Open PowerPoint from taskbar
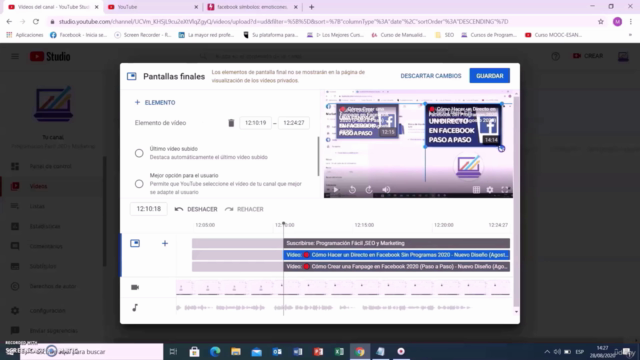The width and height of the screenshot is (640, 360). coord(318,351)
